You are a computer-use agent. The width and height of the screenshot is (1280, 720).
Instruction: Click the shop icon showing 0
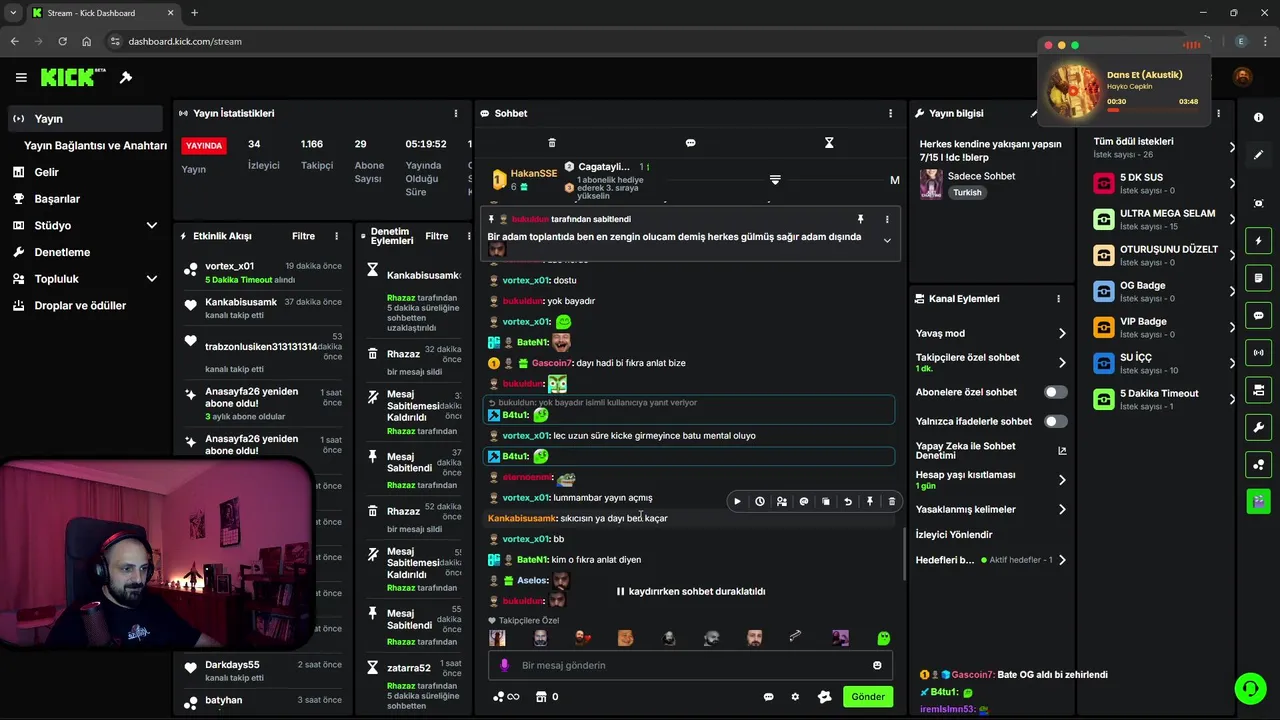(x=547, y=697)
